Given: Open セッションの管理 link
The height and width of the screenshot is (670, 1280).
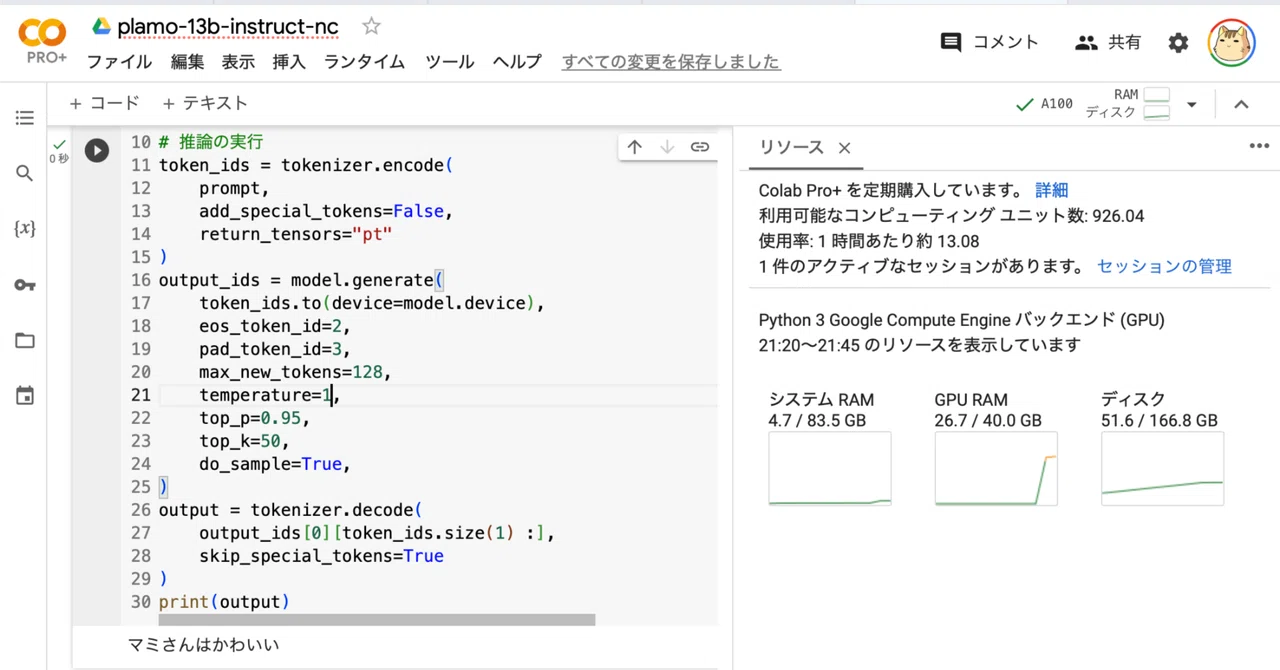Looking at the screenshot, I should pos(1164,267).
